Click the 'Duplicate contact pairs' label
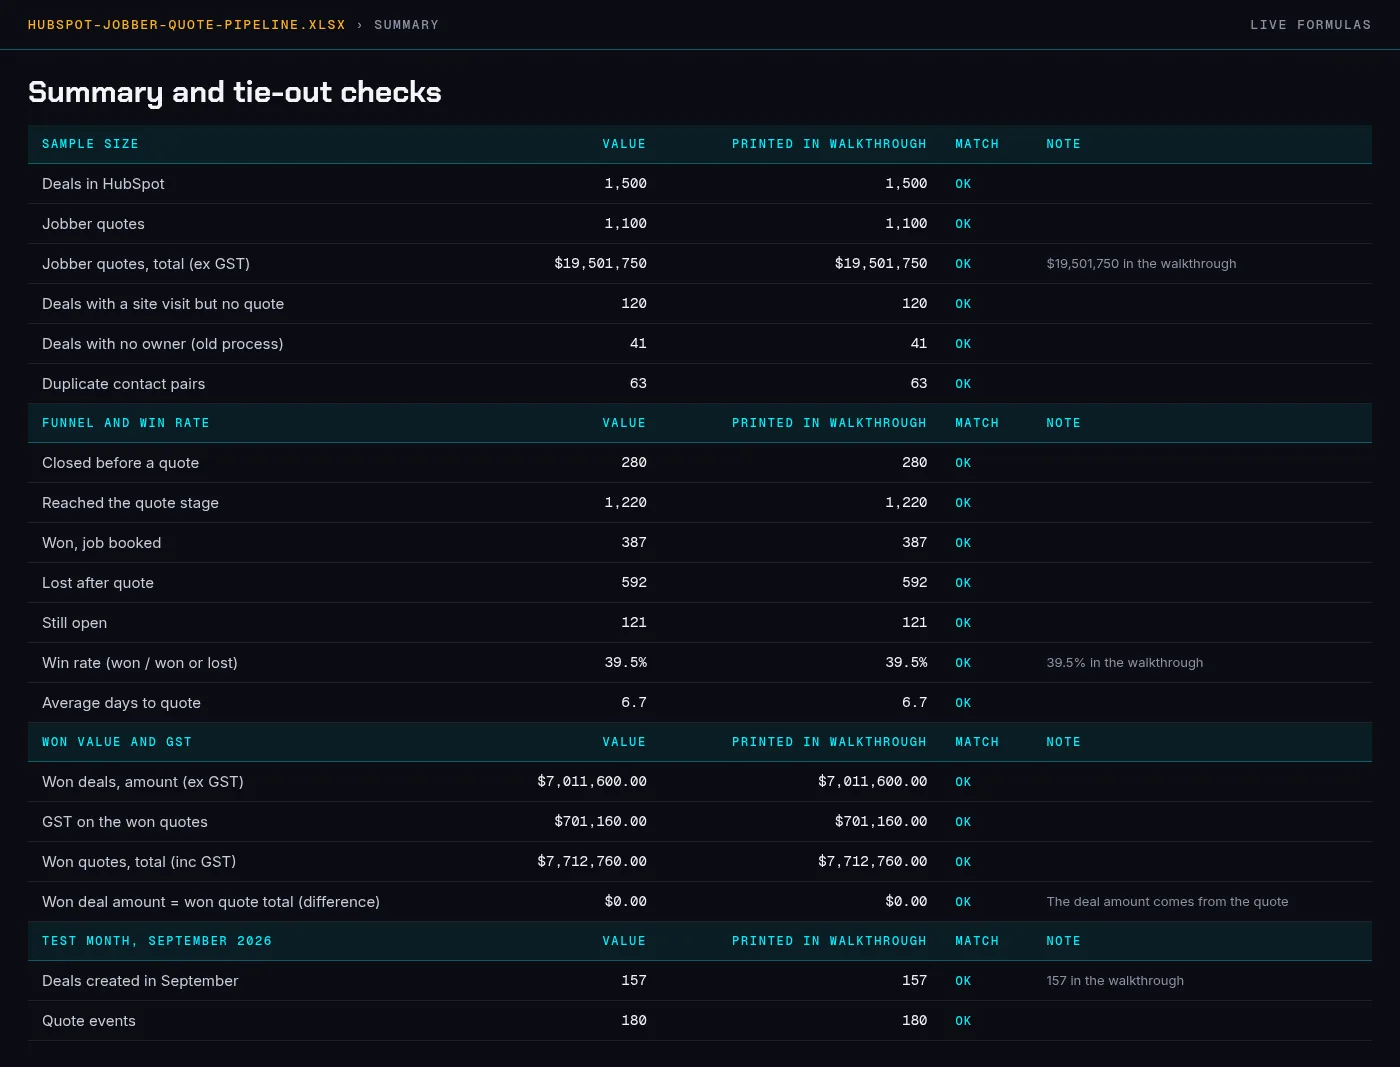Viewport: 1400px width, 1067px height. [x=123, y=384]
